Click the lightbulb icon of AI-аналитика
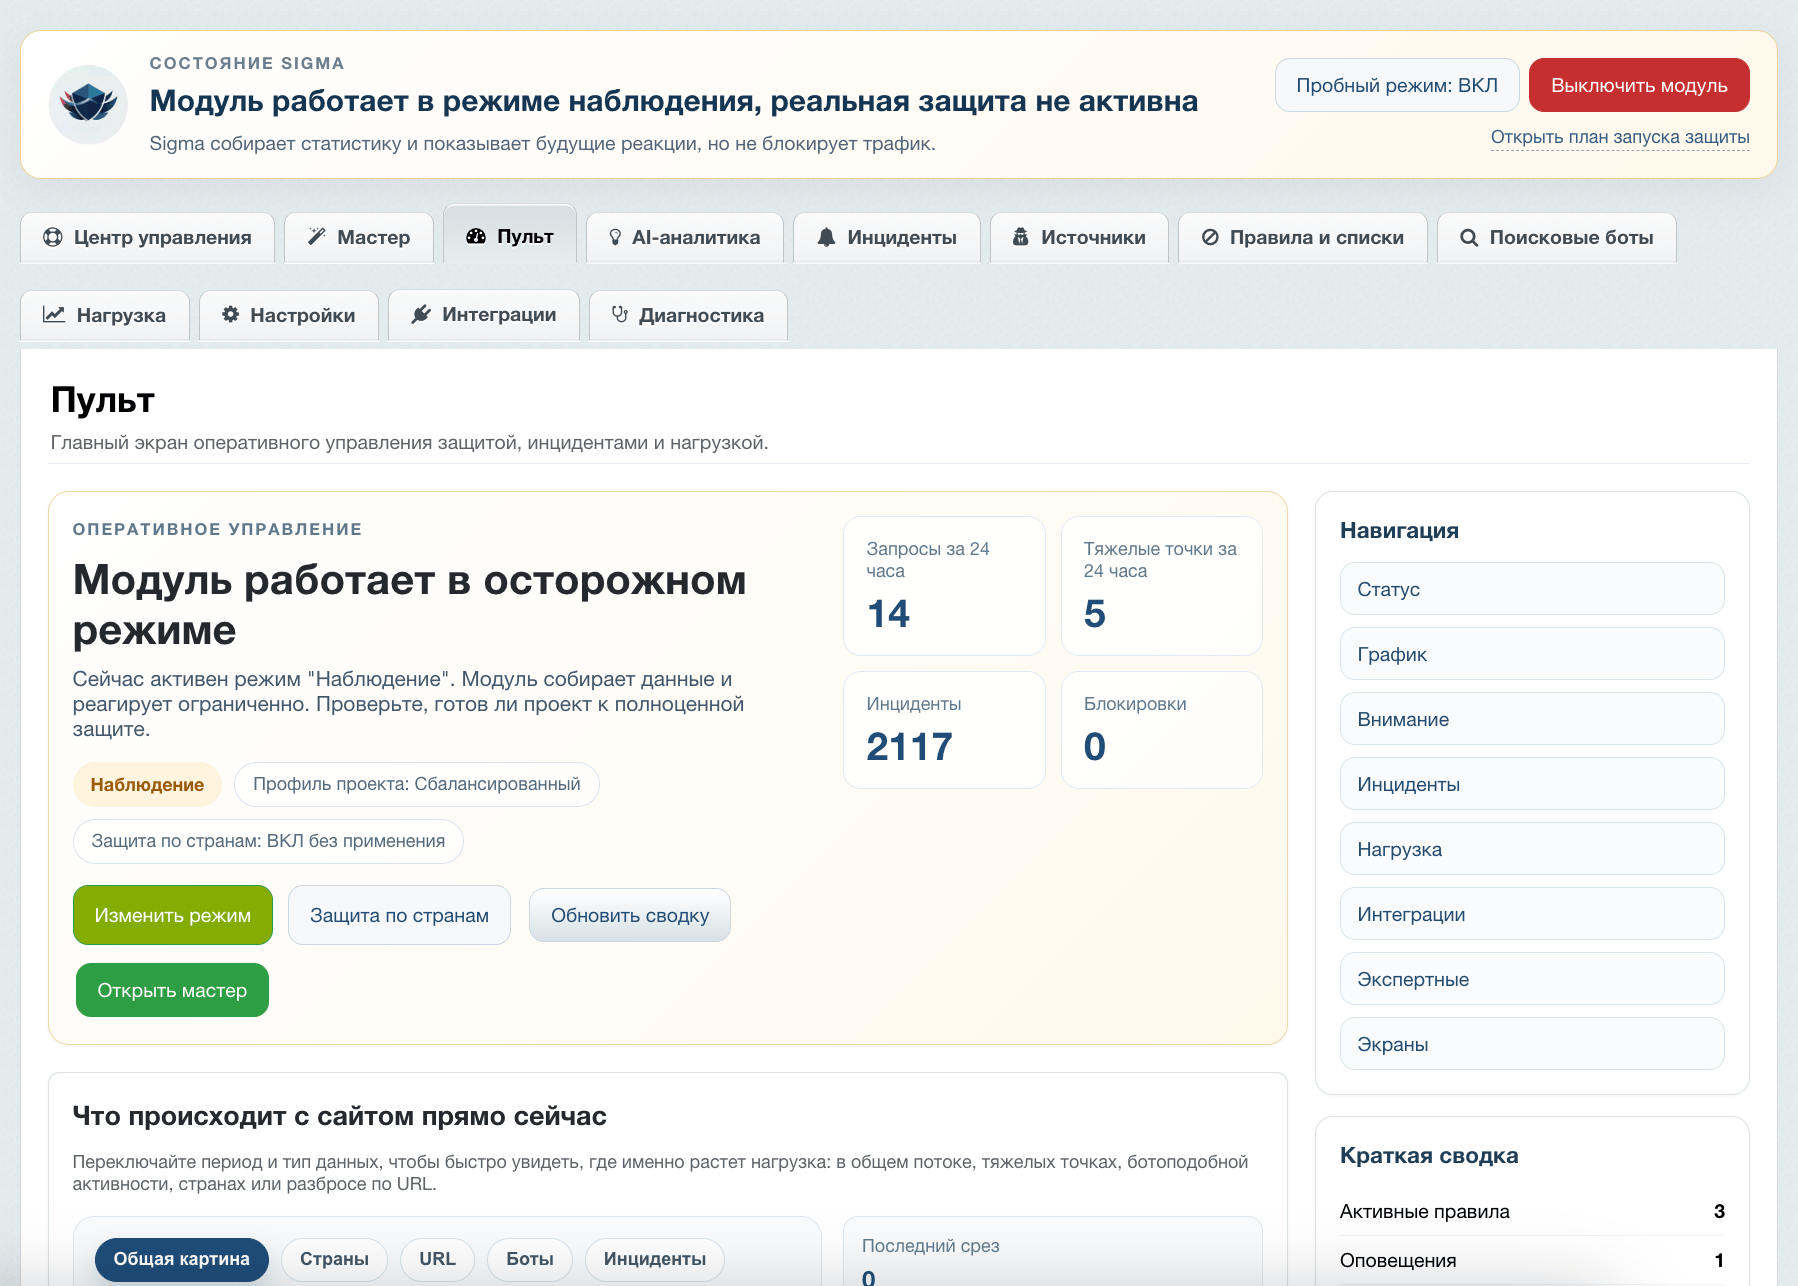 coord(615,237)
